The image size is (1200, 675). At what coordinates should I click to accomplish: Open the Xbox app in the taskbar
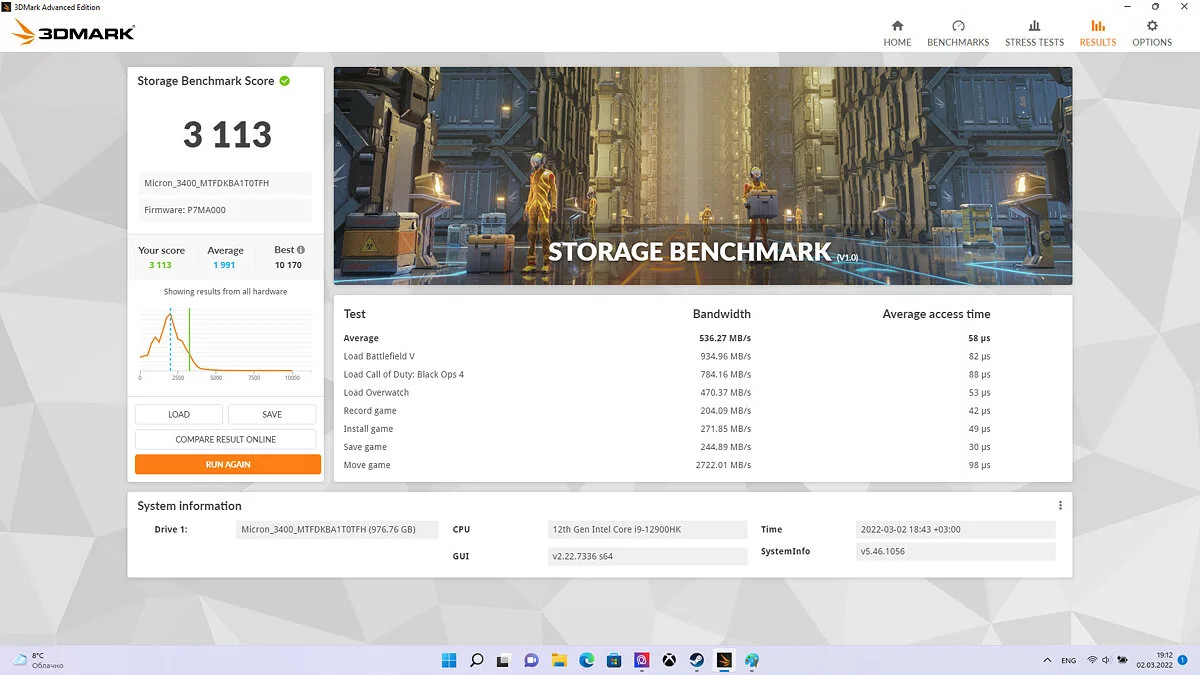coord(669,660)
